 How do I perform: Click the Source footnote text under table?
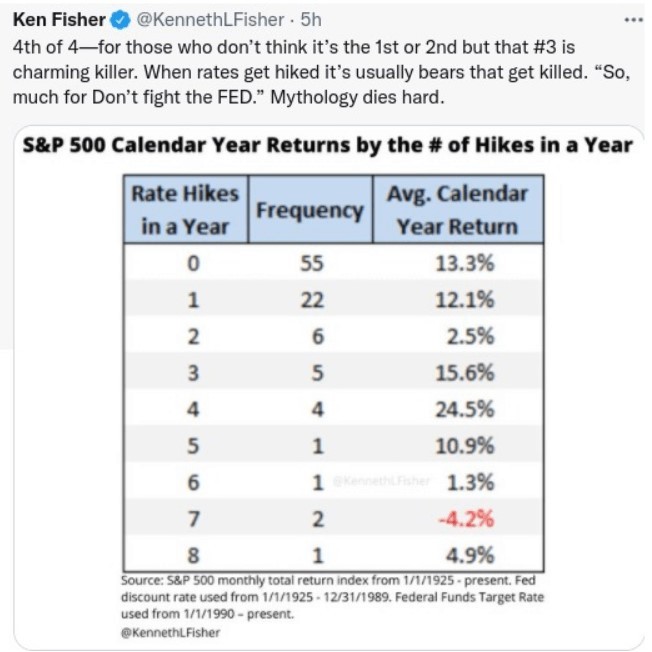pyautogui.click(x=328, y=596)
